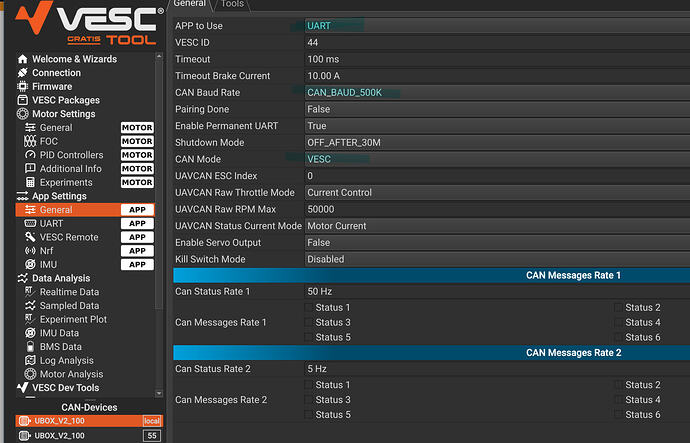Edit Timeout Brake Current field
Viewport: 690px width, 443px height.
497,76
